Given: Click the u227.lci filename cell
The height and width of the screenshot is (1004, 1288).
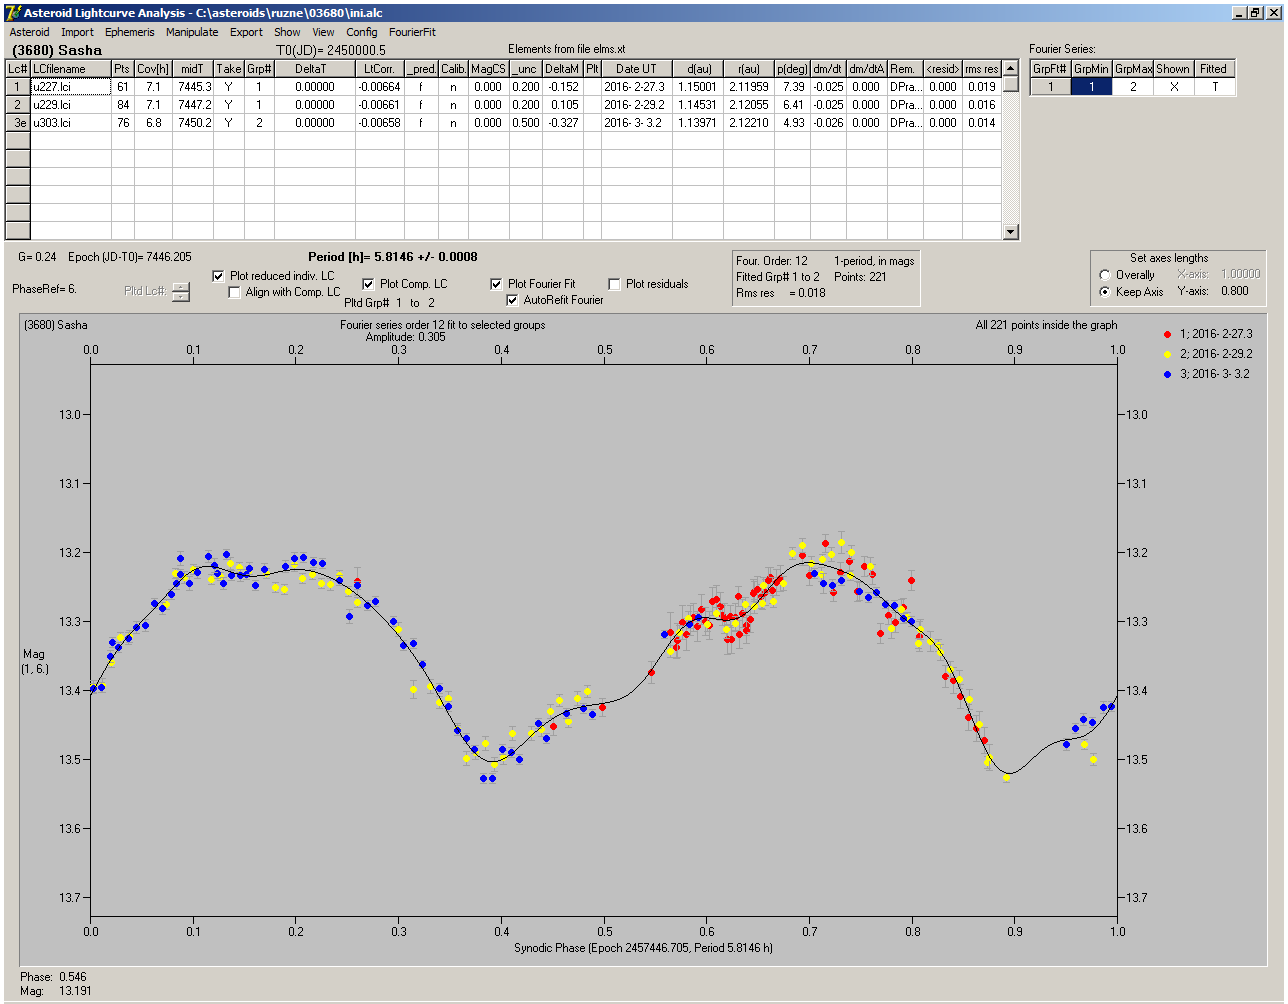Looking at the screenshot, I should (x=71, y=87).
